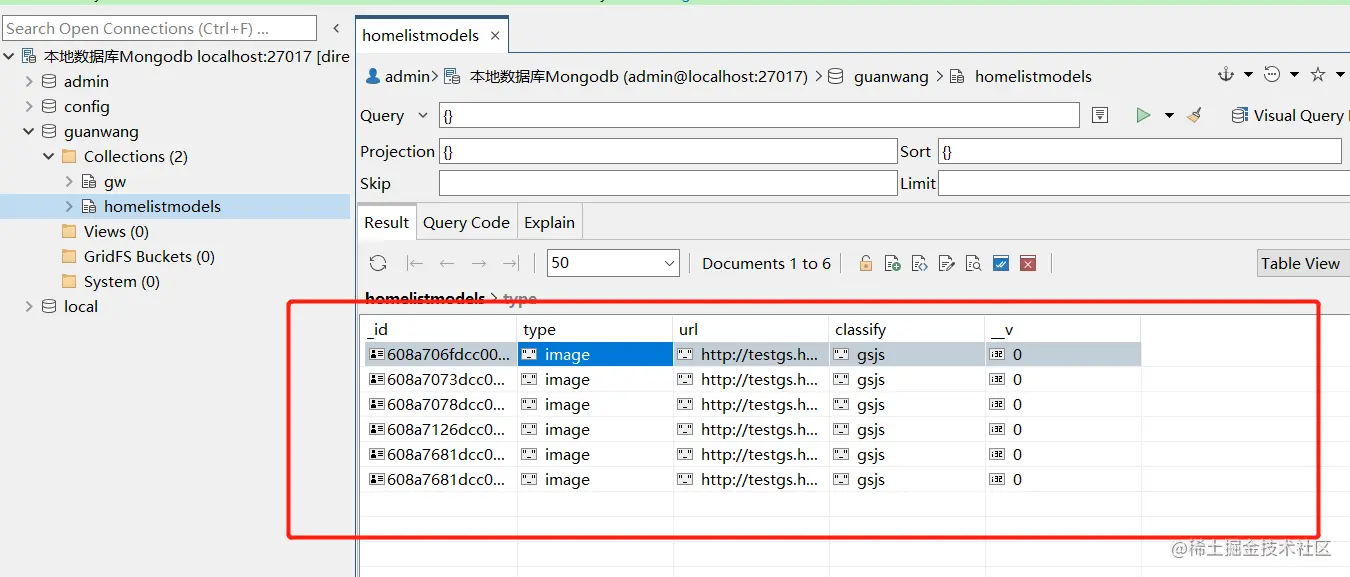Expand the local database node
This screenshot has height=577, width=1350.
pyautogui.click(x=29, y=306)
